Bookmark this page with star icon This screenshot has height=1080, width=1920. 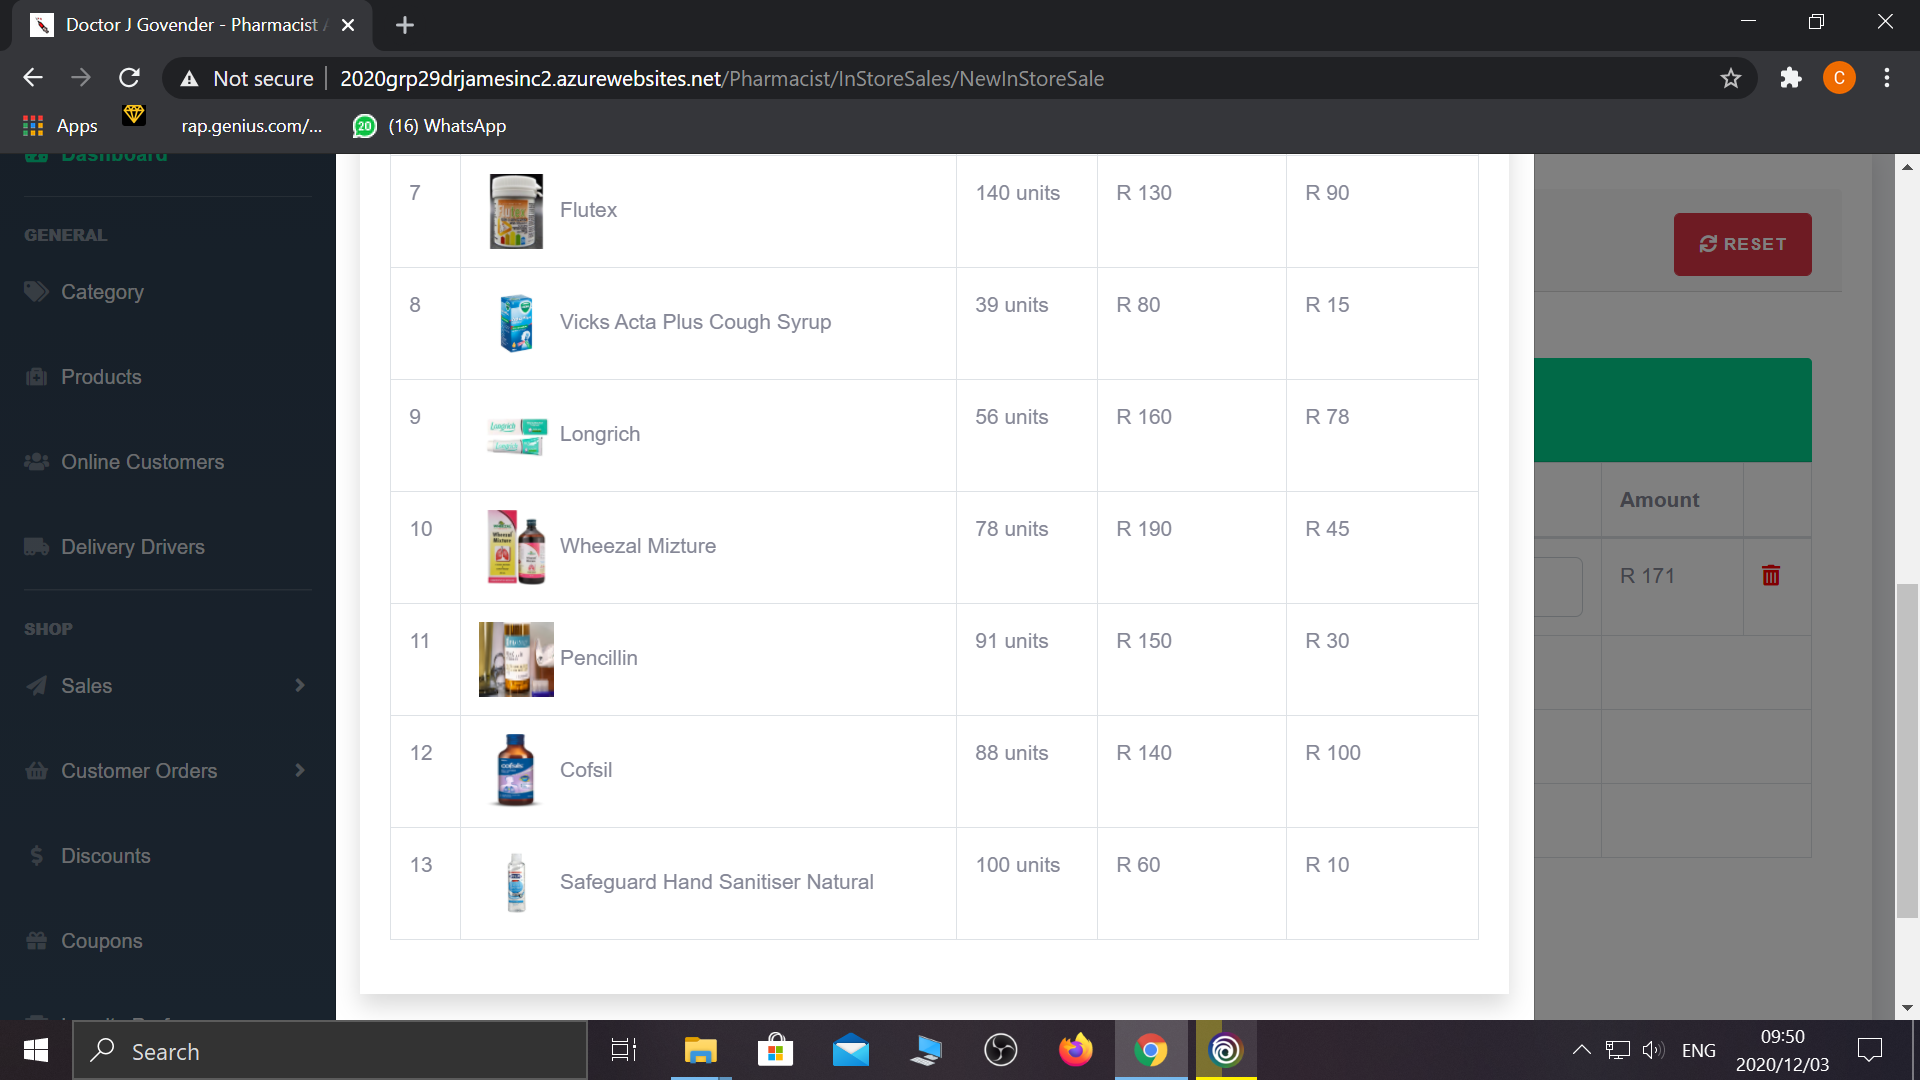click(x=1731, y=78)
